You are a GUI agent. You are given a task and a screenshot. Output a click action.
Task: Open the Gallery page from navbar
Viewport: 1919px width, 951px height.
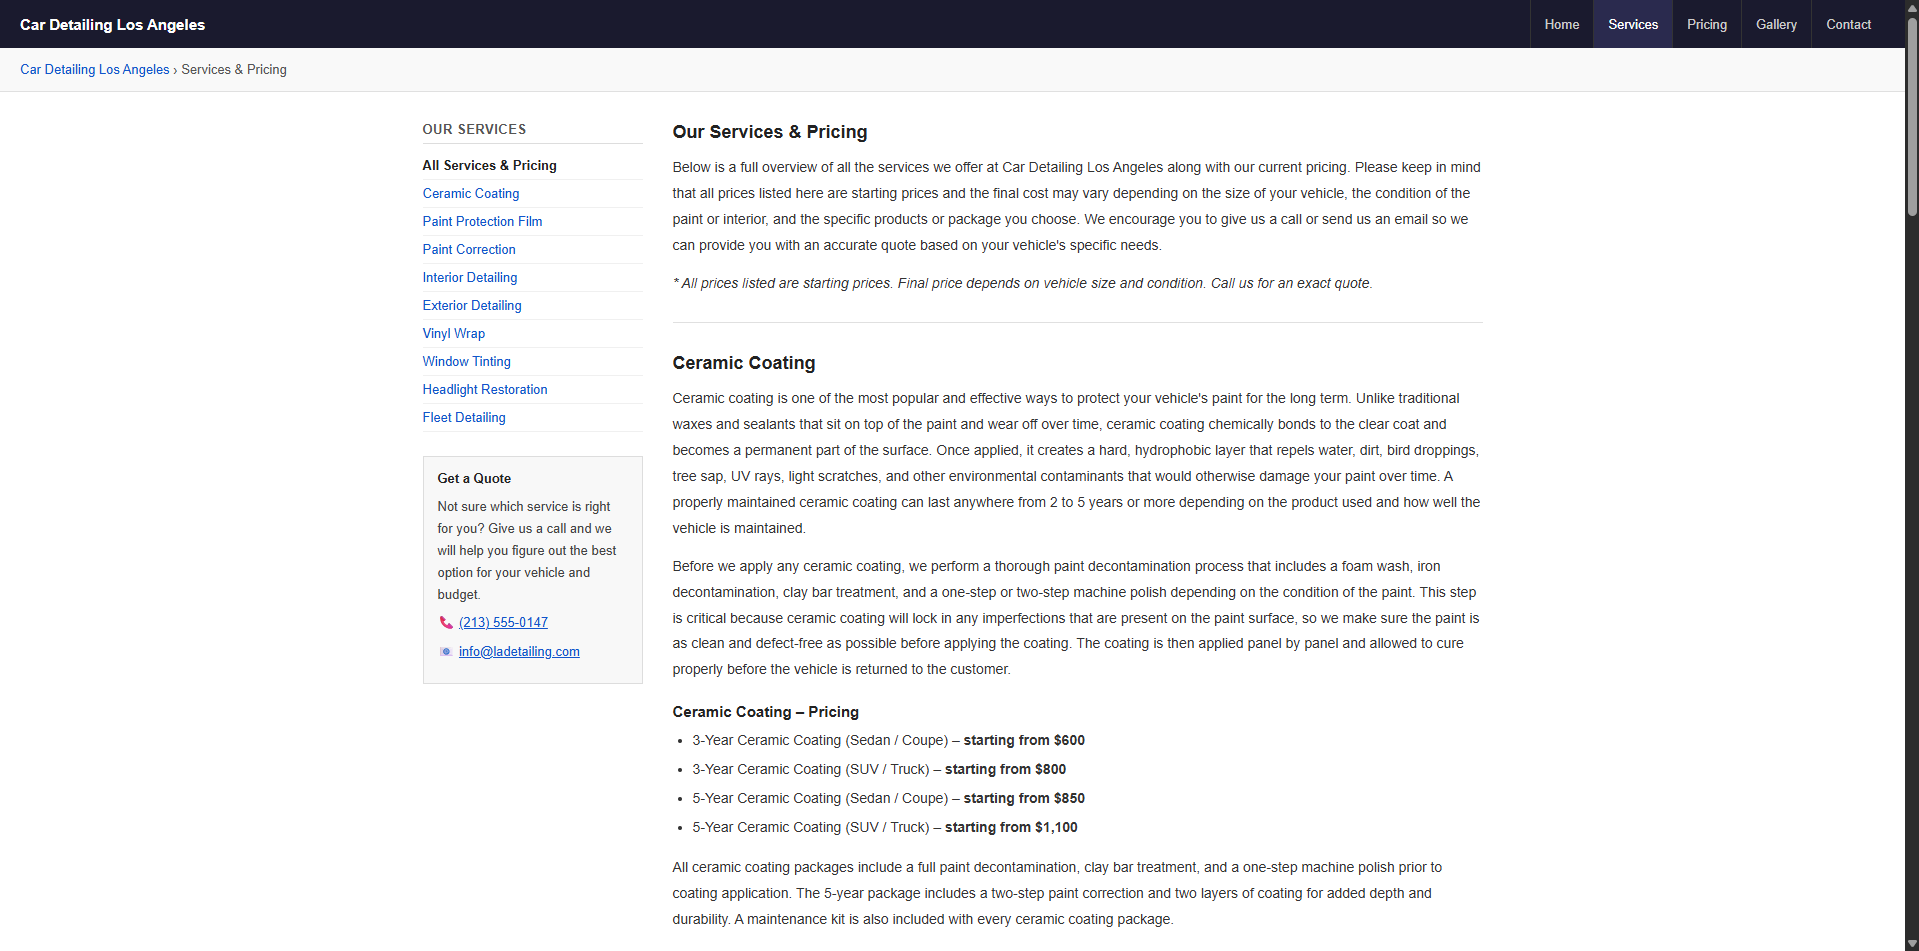tap(1776, 24)
